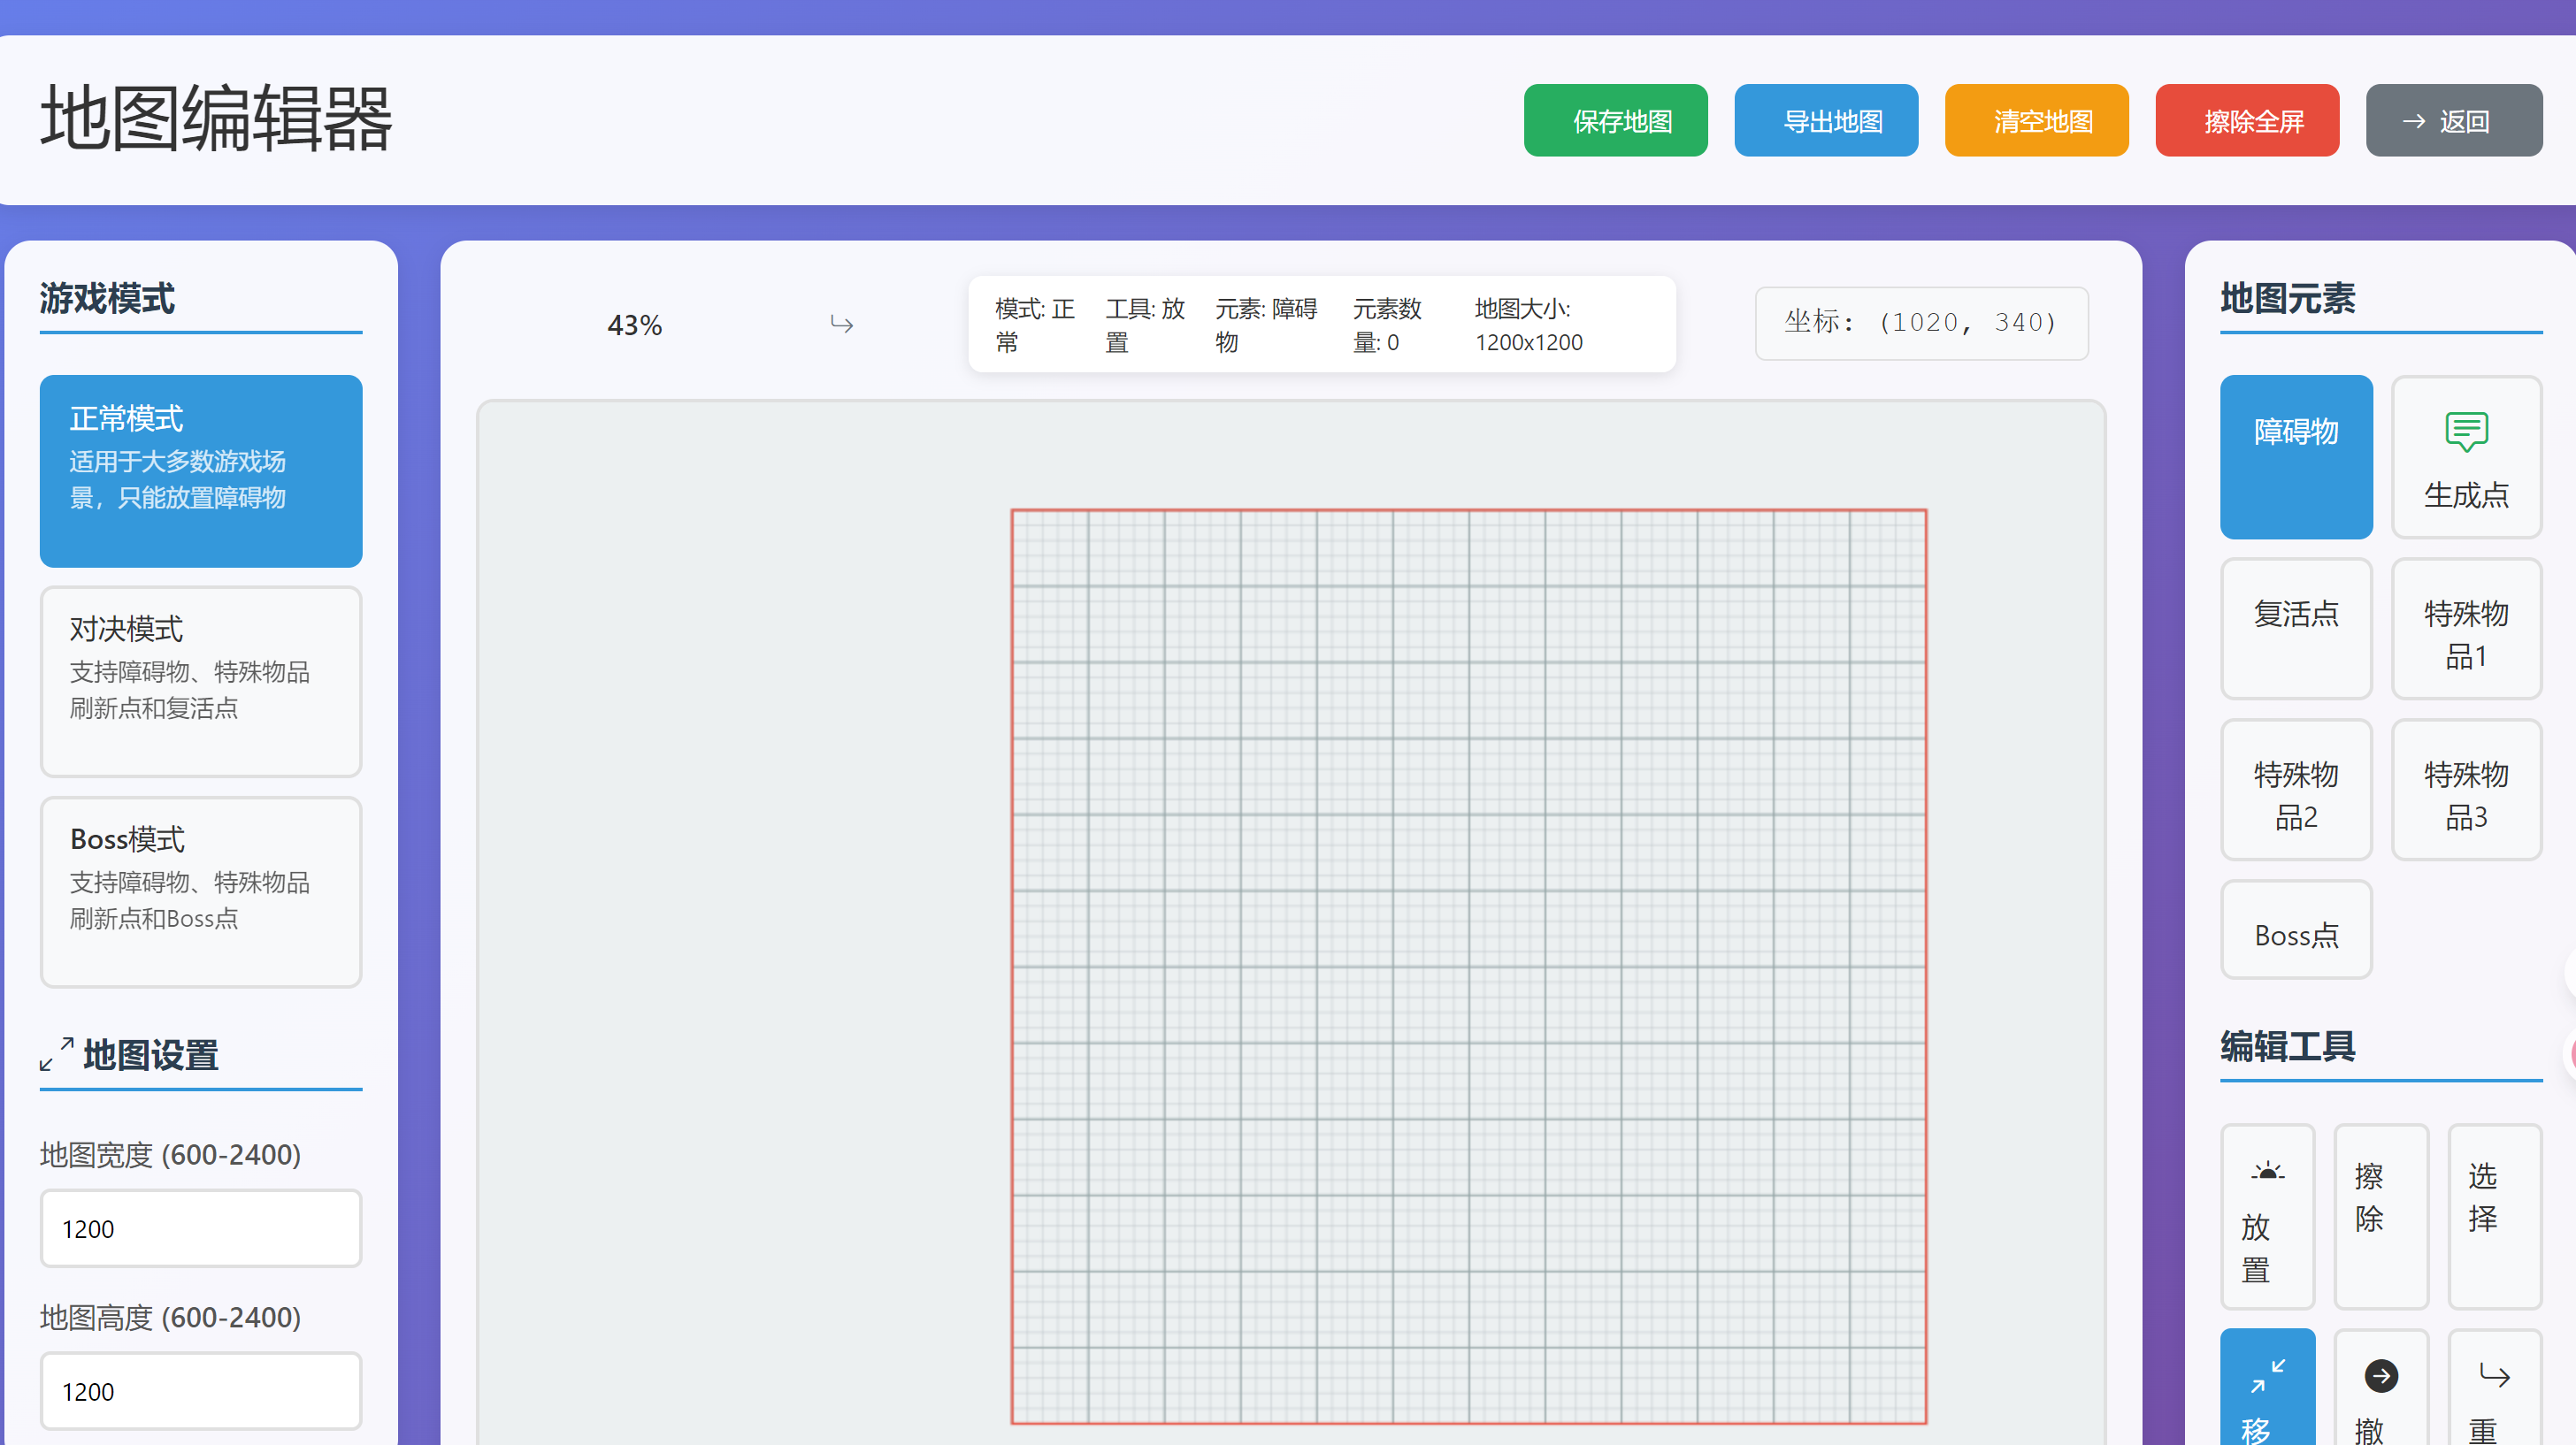
Task: Click the 地图宽度 width input field
Action: click(200, 1228)
